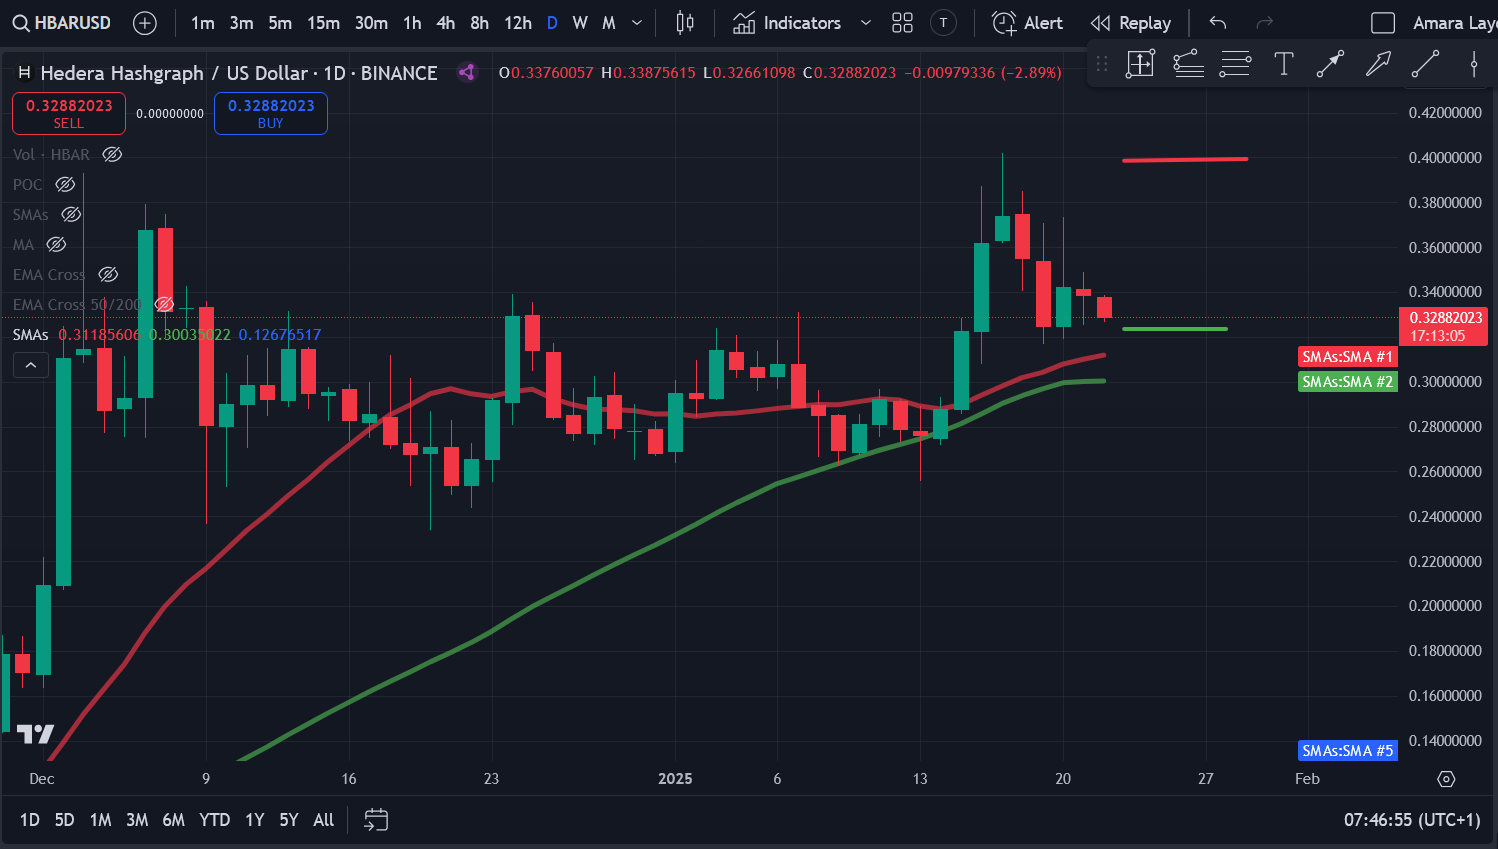The height and width of the screenshot is (849, 1498).
Task: Select the daily D timeframe
Action: pyautogui.click(x=552, y=23)
